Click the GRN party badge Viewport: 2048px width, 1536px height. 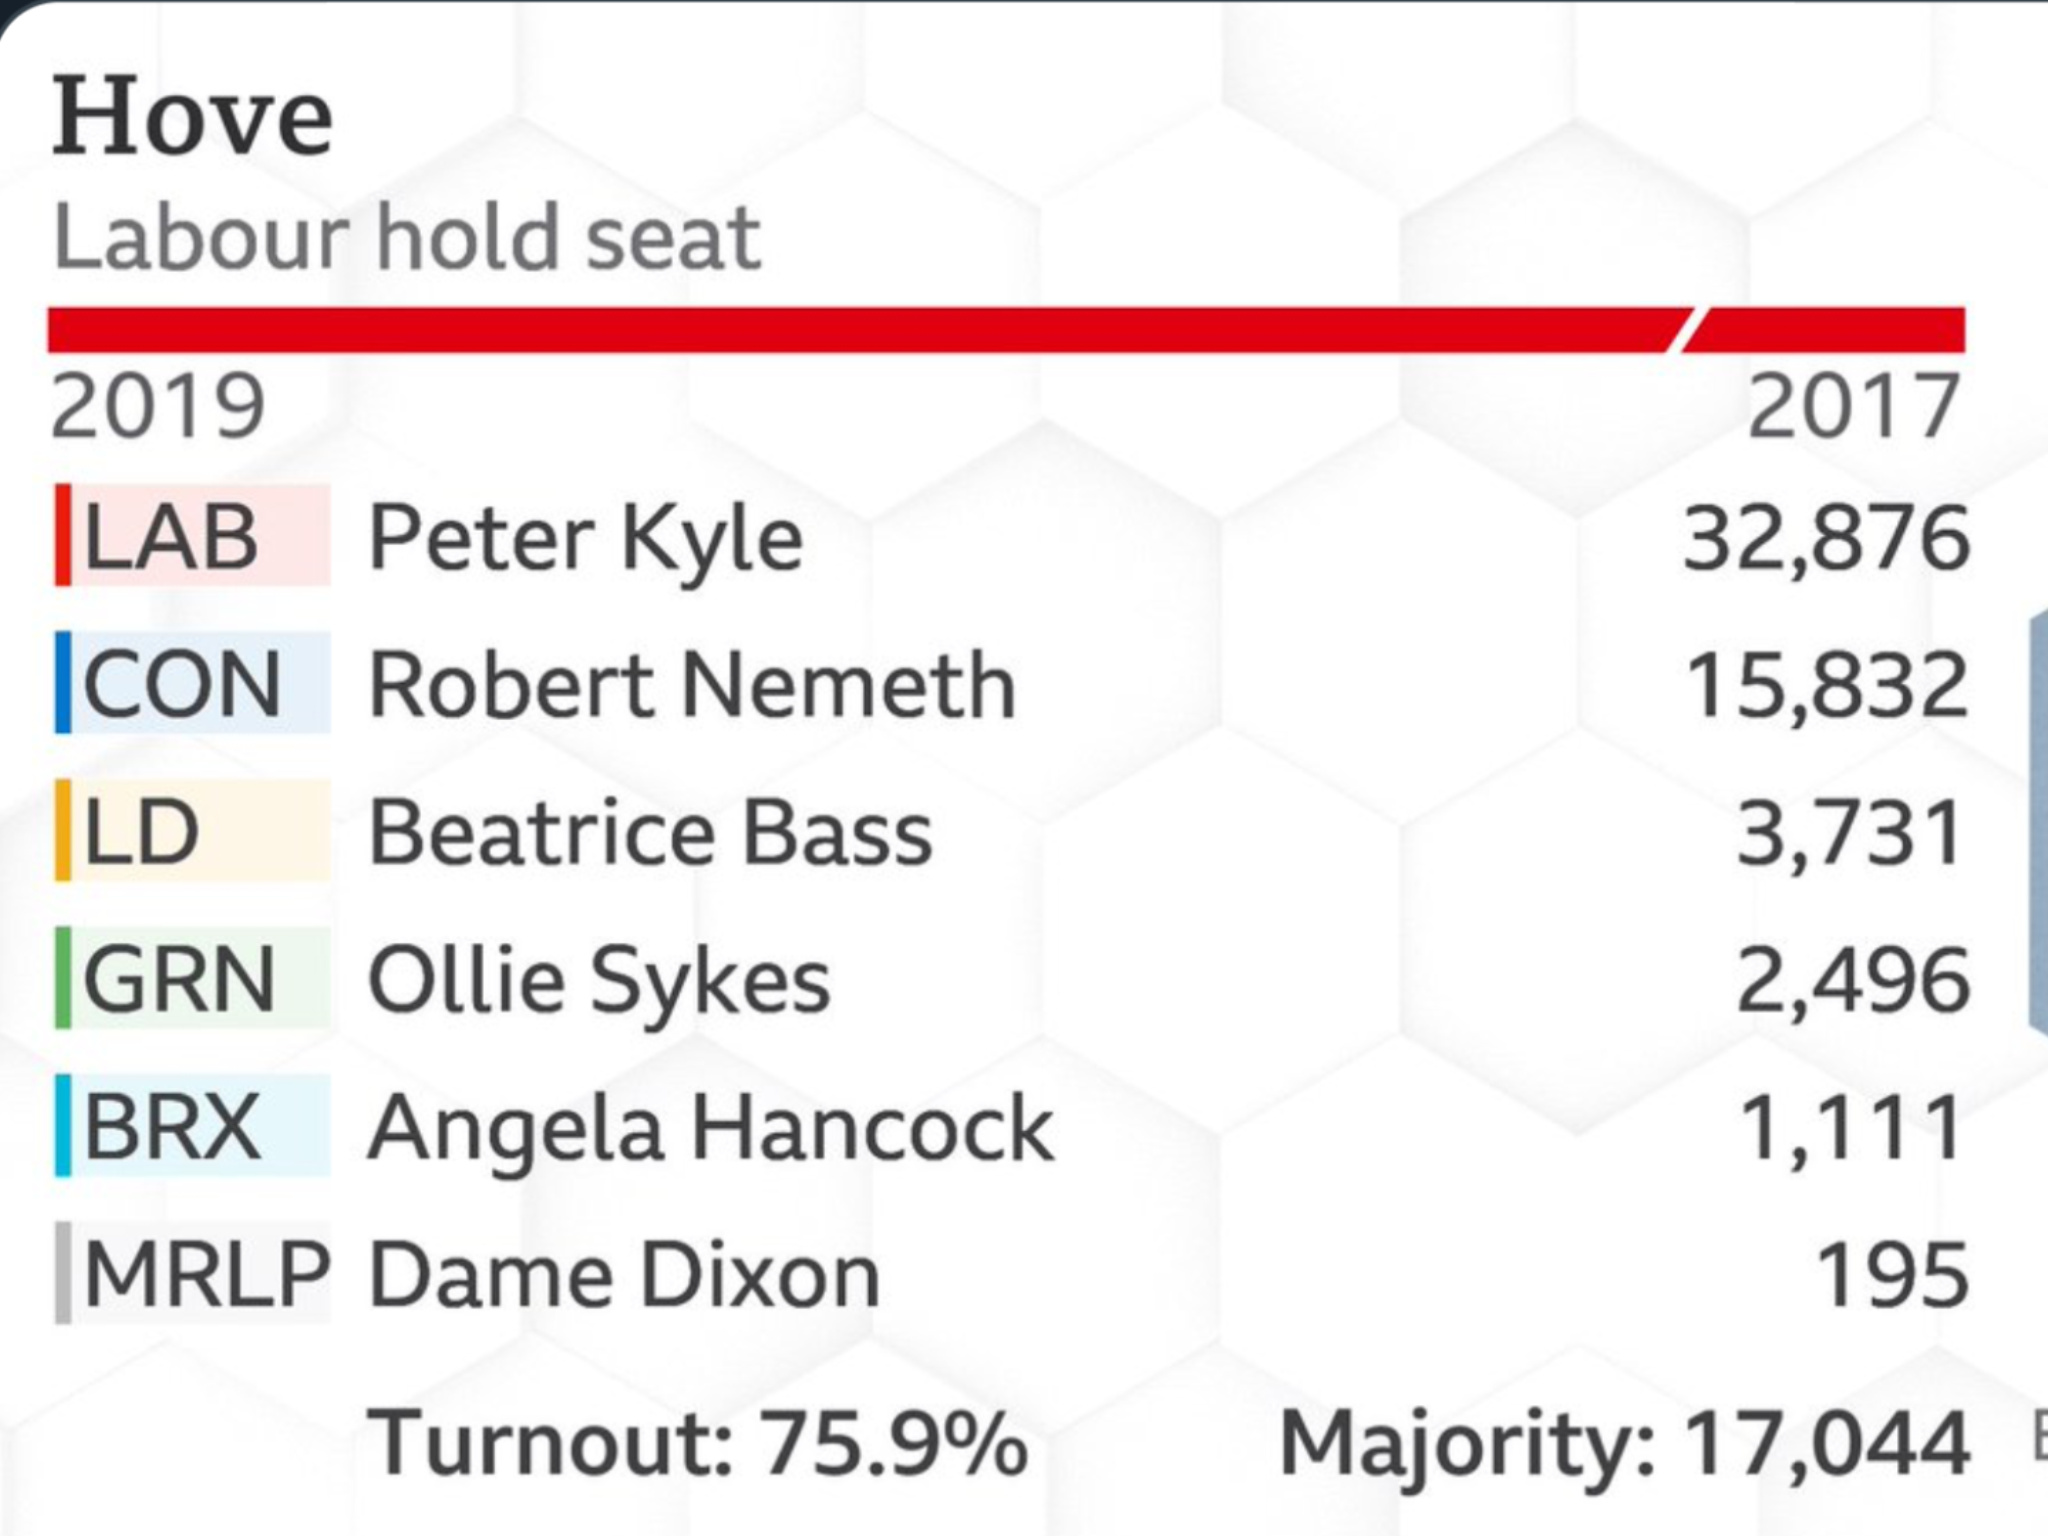192,978
